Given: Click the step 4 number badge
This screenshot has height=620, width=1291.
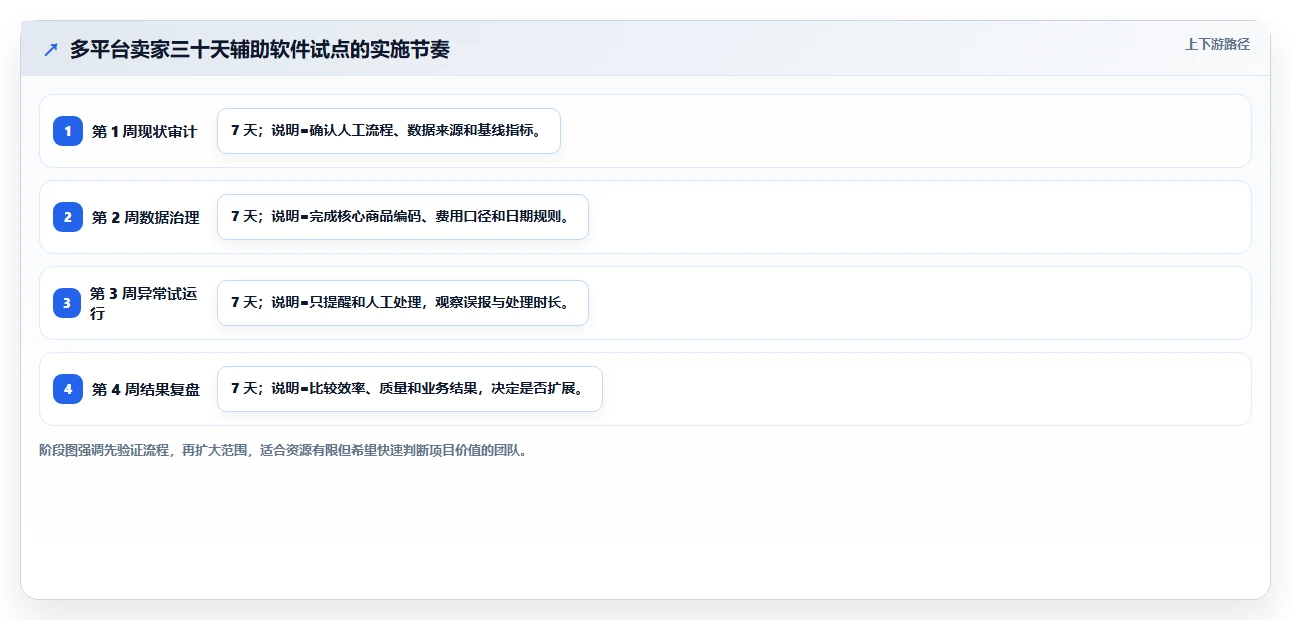Looking at the screenshot, I should point(68,389).
